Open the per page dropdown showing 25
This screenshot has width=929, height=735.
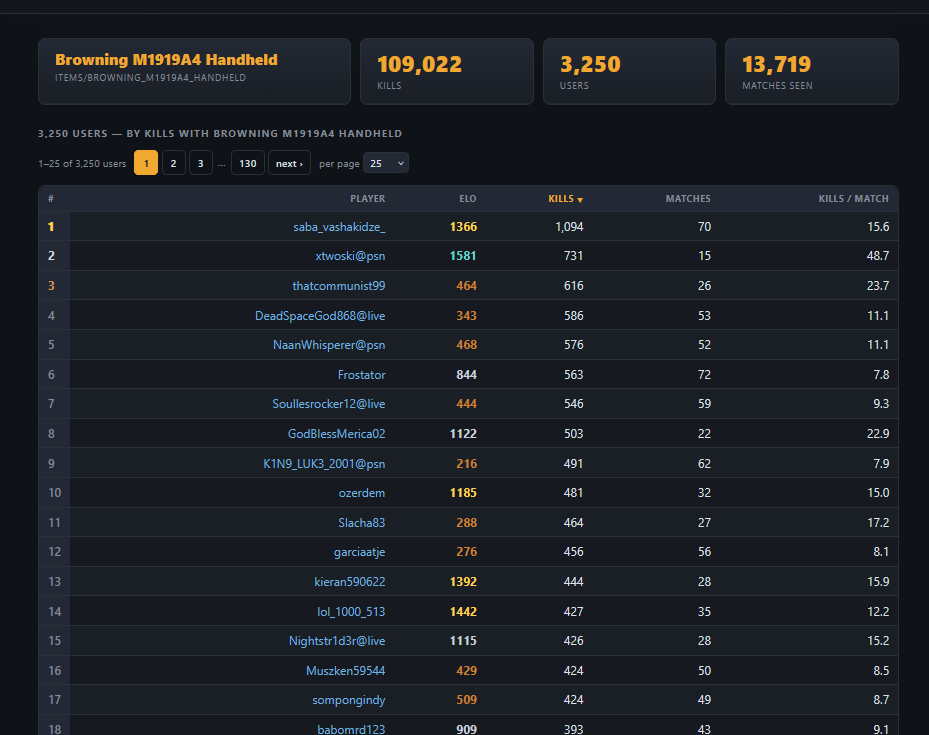386,163
